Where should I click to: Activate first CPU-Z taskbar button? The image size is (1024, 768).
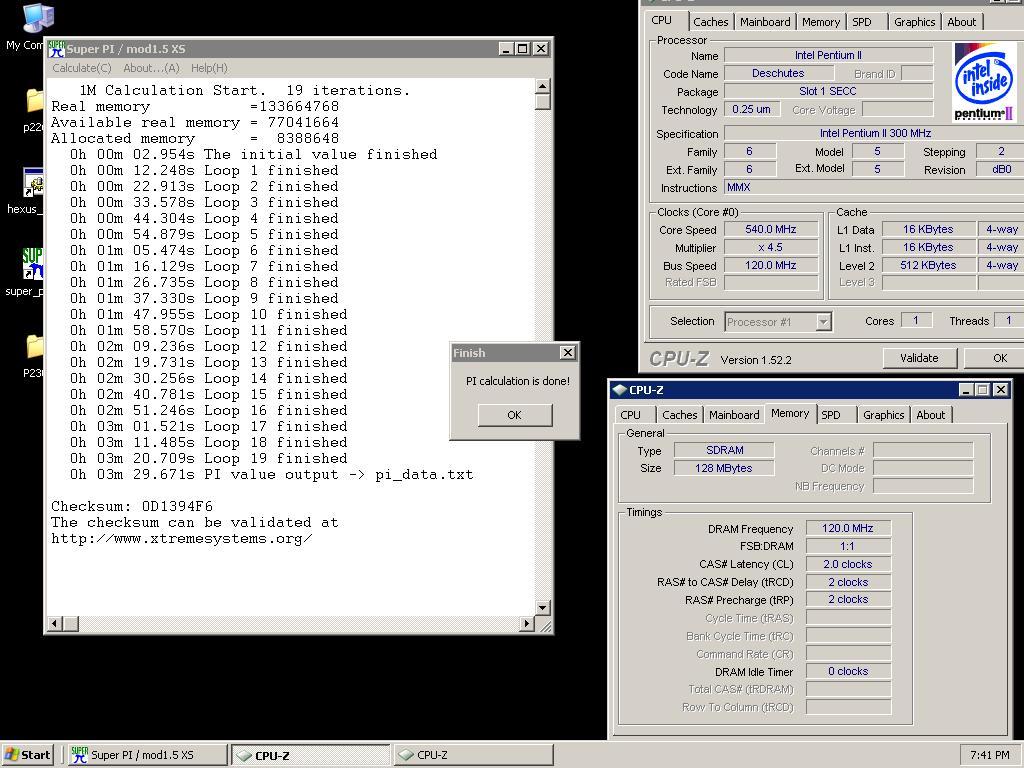tap(311, 755)
